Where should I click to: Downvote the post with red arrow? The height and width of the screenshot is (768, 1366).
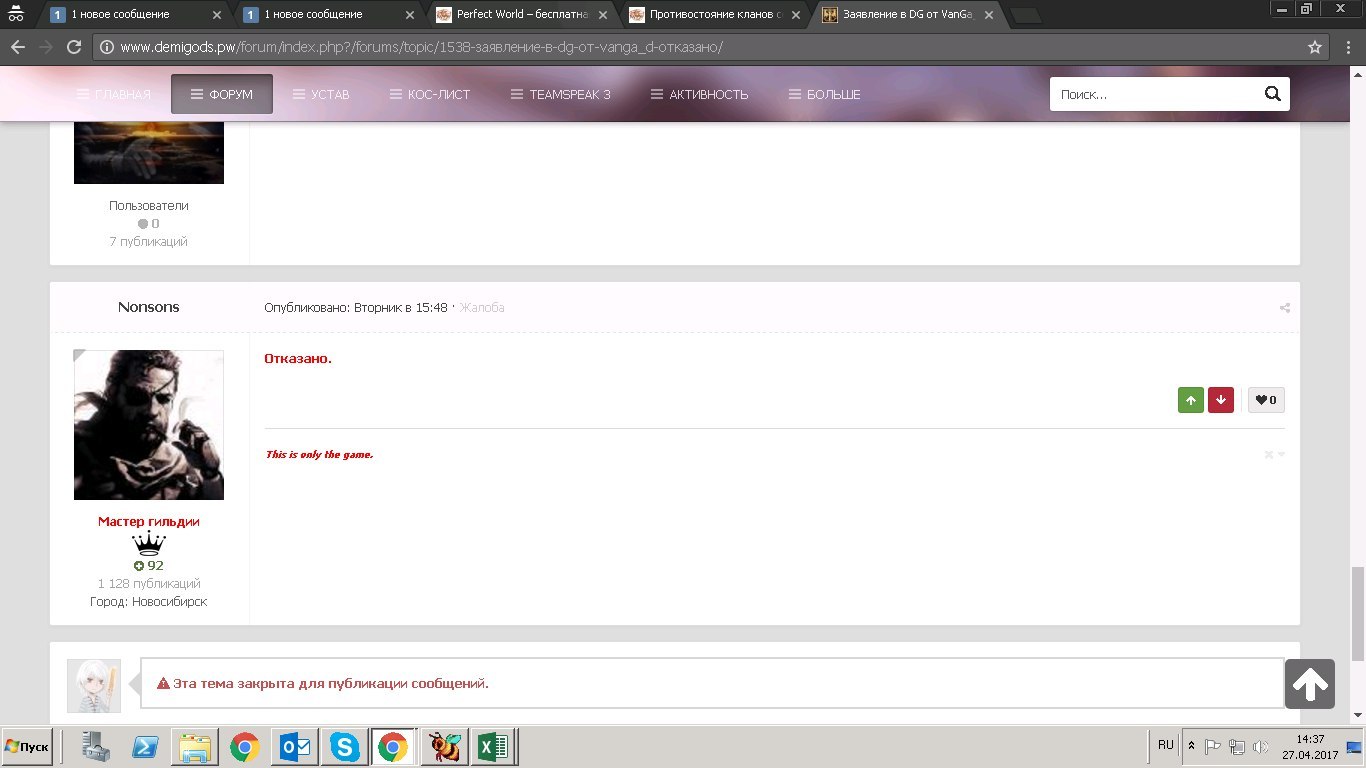coord(1220,400)
